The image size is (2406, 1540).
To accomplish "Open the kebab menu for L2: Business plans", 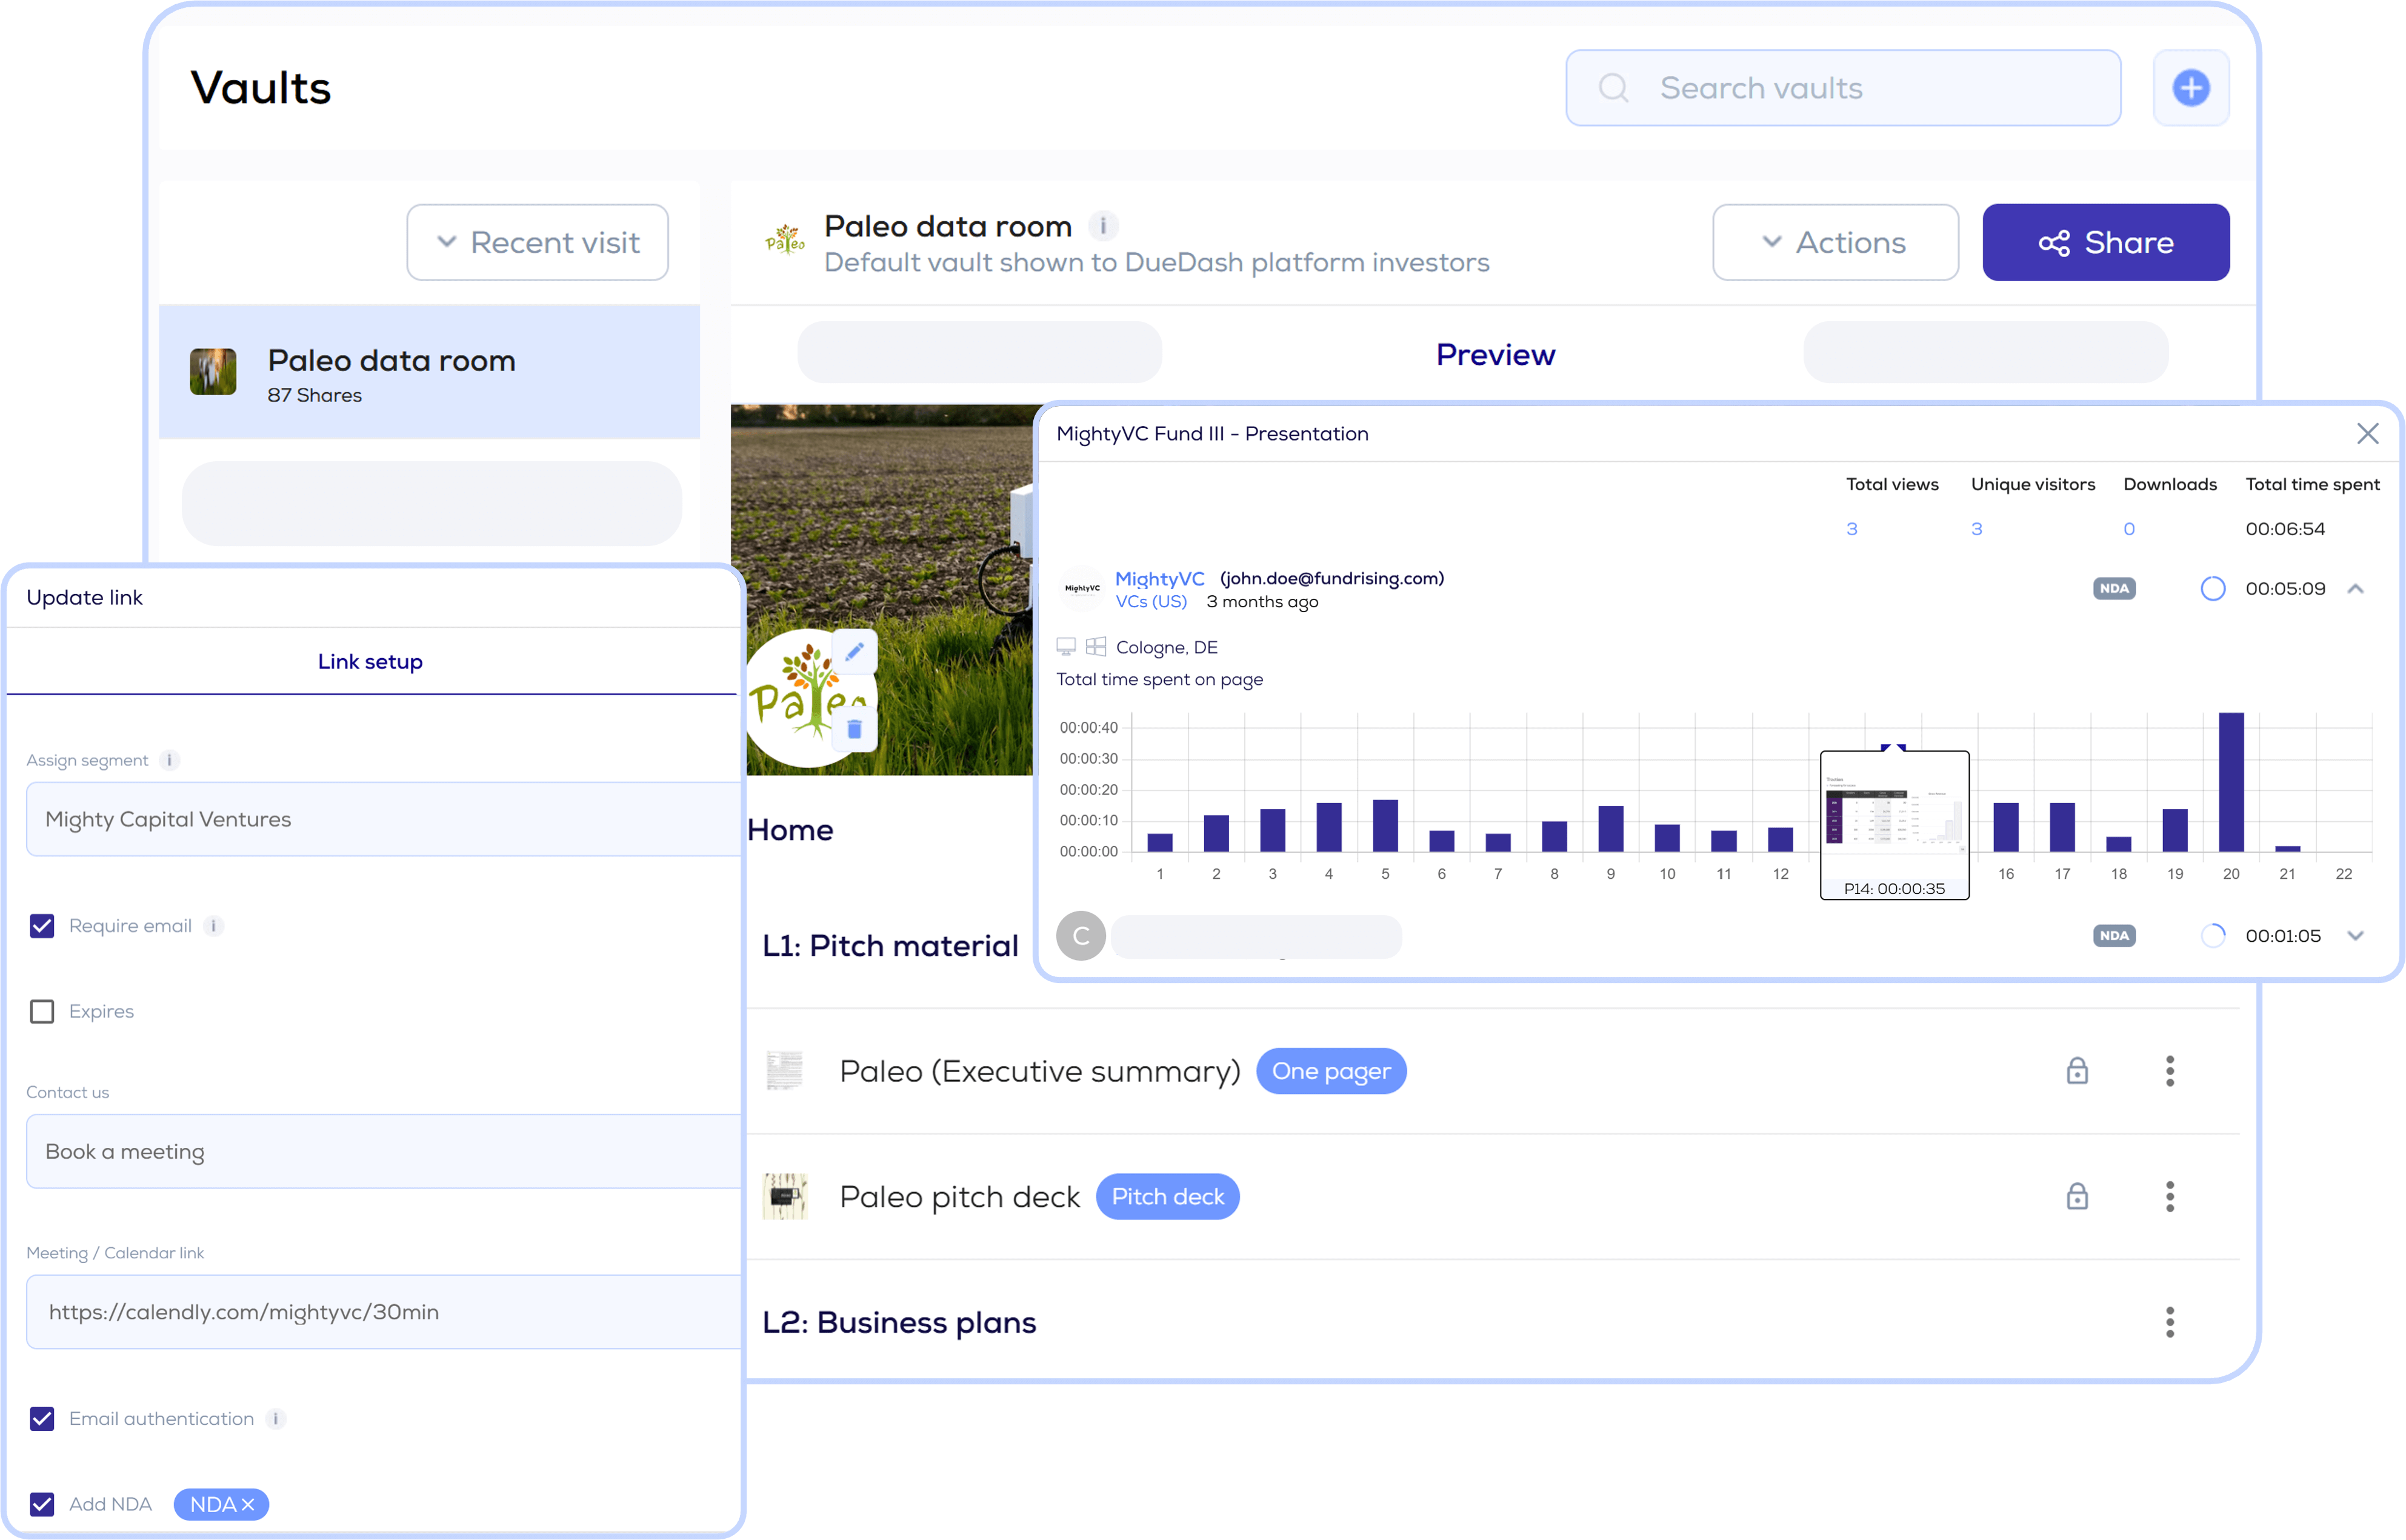I will pos(2170,1322).
